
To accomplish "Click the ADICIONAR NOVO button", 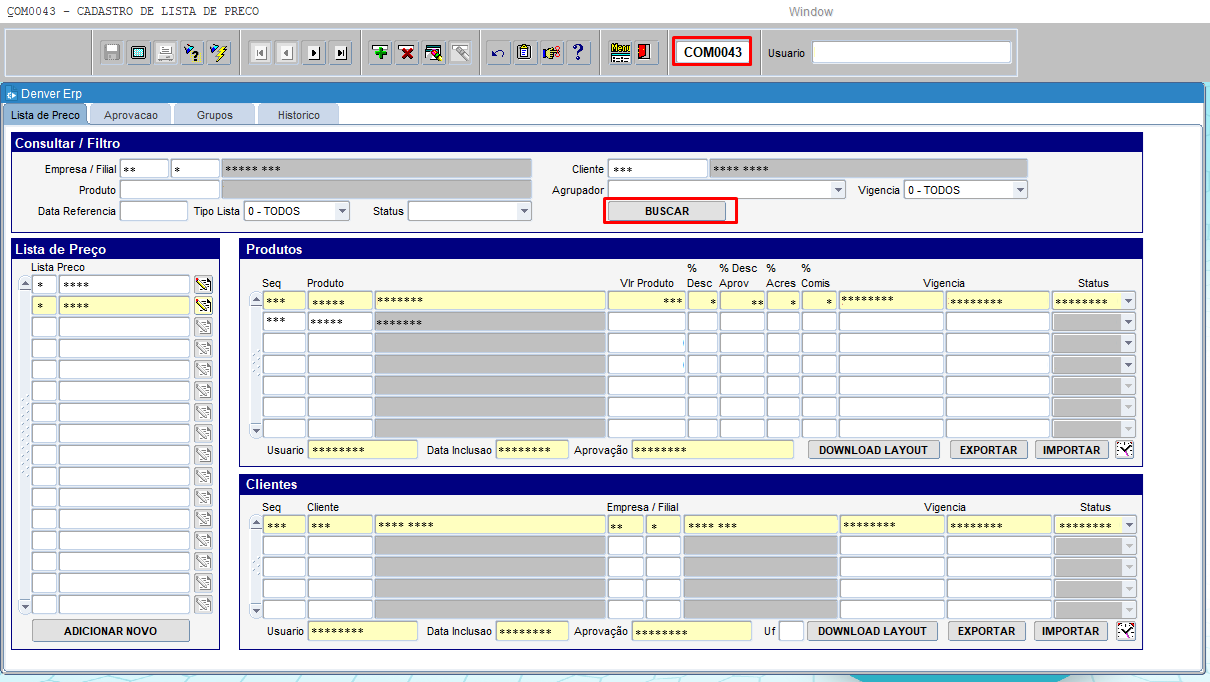I will click(110, 631).
